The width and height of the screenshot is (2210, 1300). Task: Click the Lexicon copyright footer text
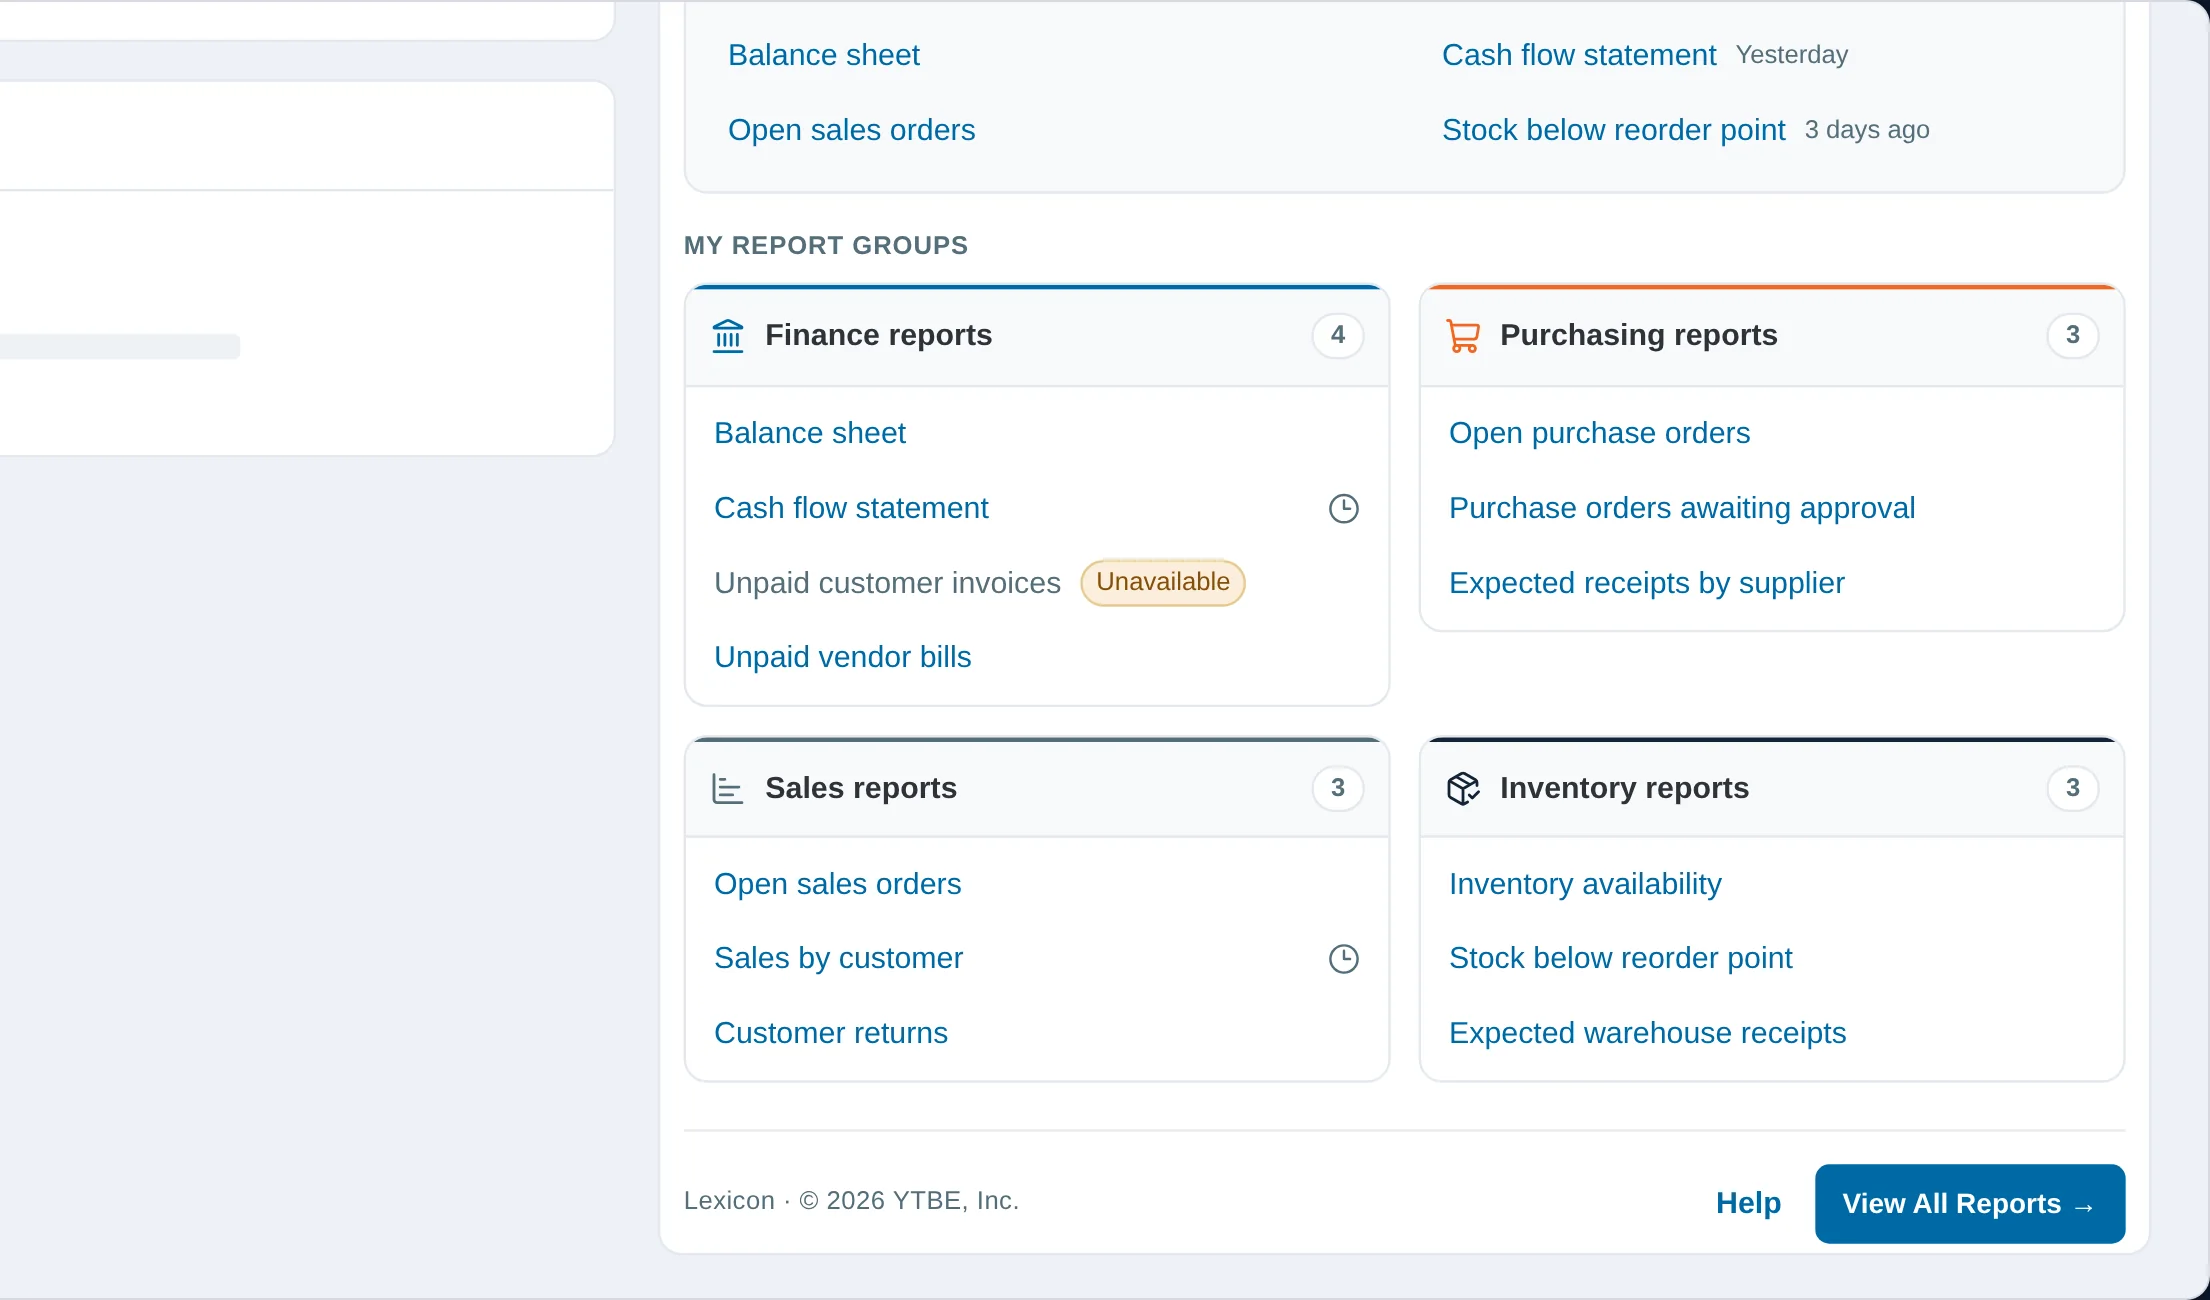[851, 1201]
